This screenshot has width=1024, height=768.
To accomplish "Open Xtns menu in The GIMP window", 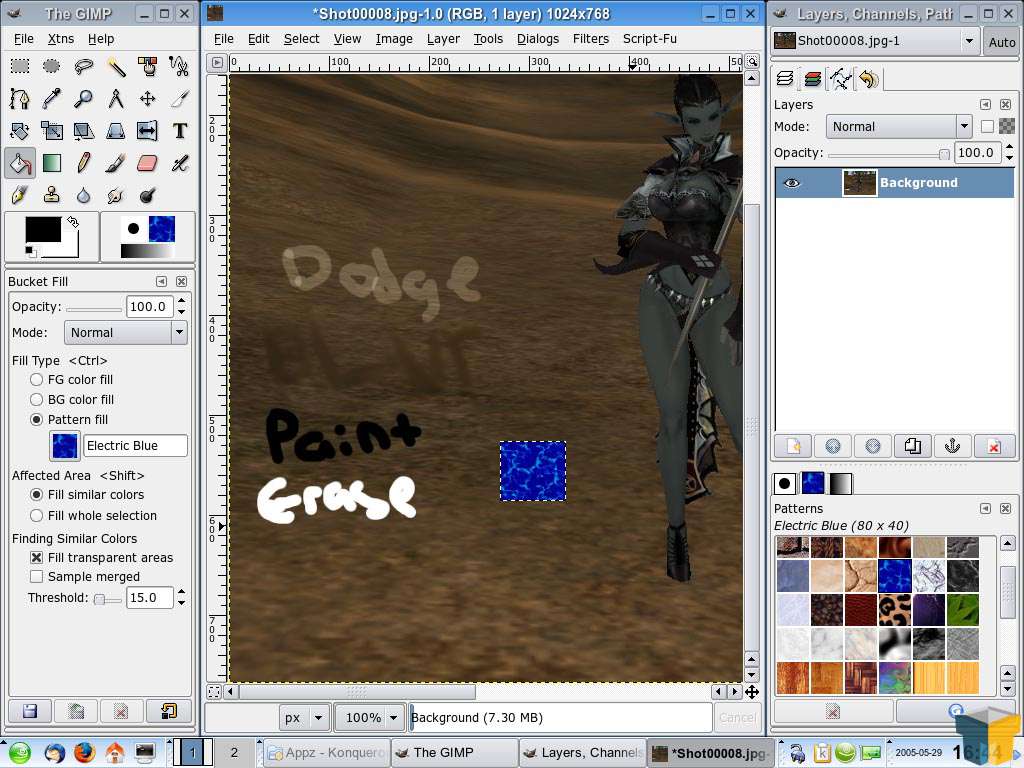I will 61,39.
